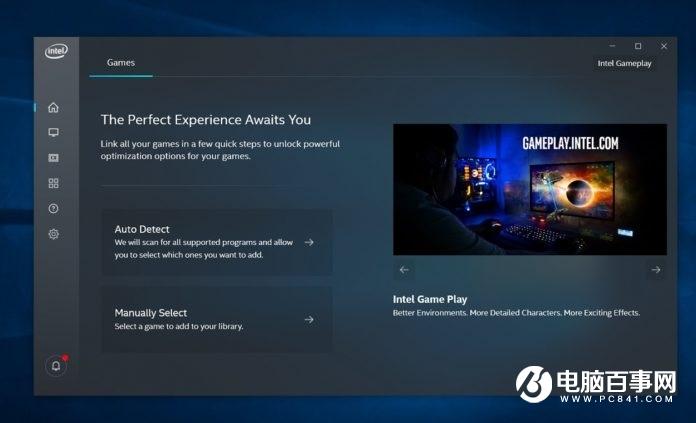The image size is (696, 423).
Task: Click the arrow beside Auto Detect
Action: tap(309, 242)
